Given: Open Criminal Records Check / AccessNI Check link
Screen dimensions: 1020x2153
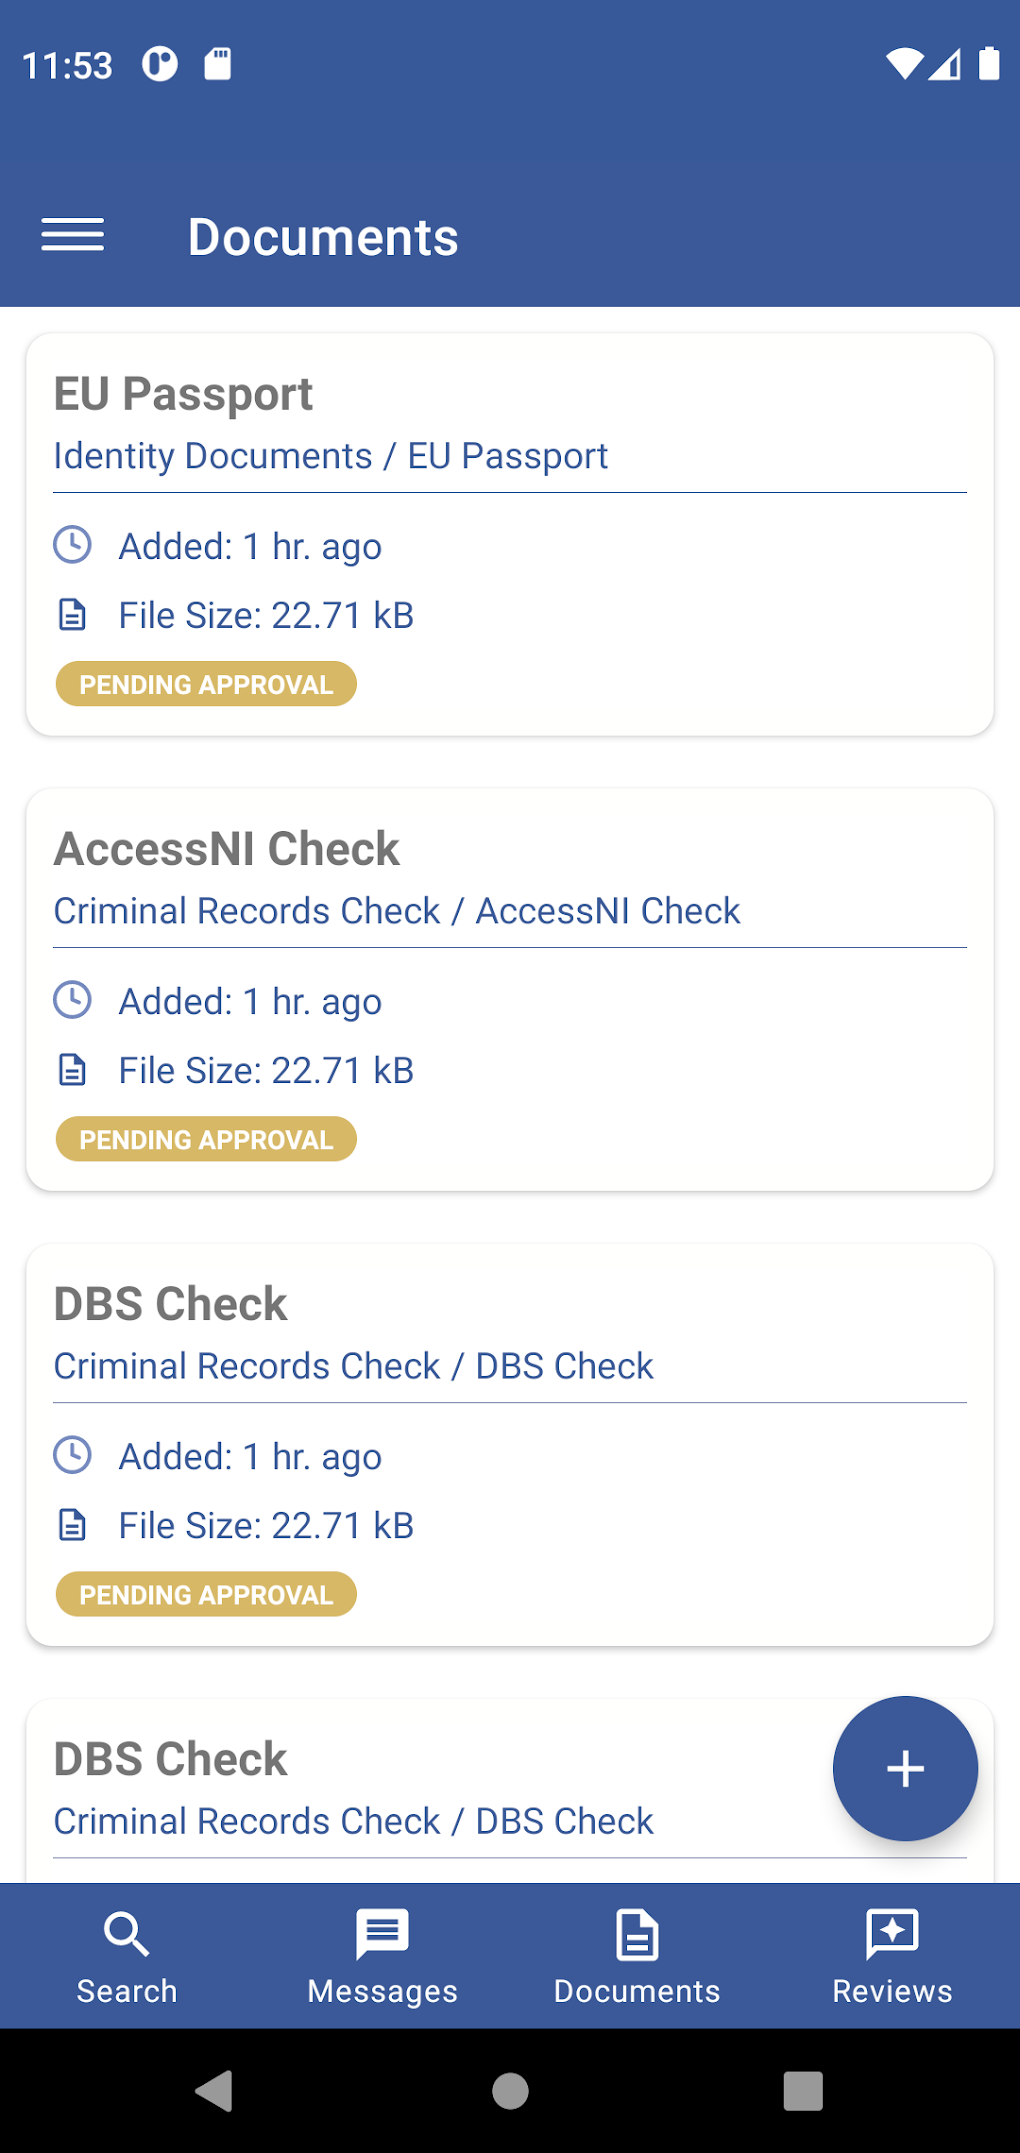Looking at the screenshot, I should tap(397, 911).
